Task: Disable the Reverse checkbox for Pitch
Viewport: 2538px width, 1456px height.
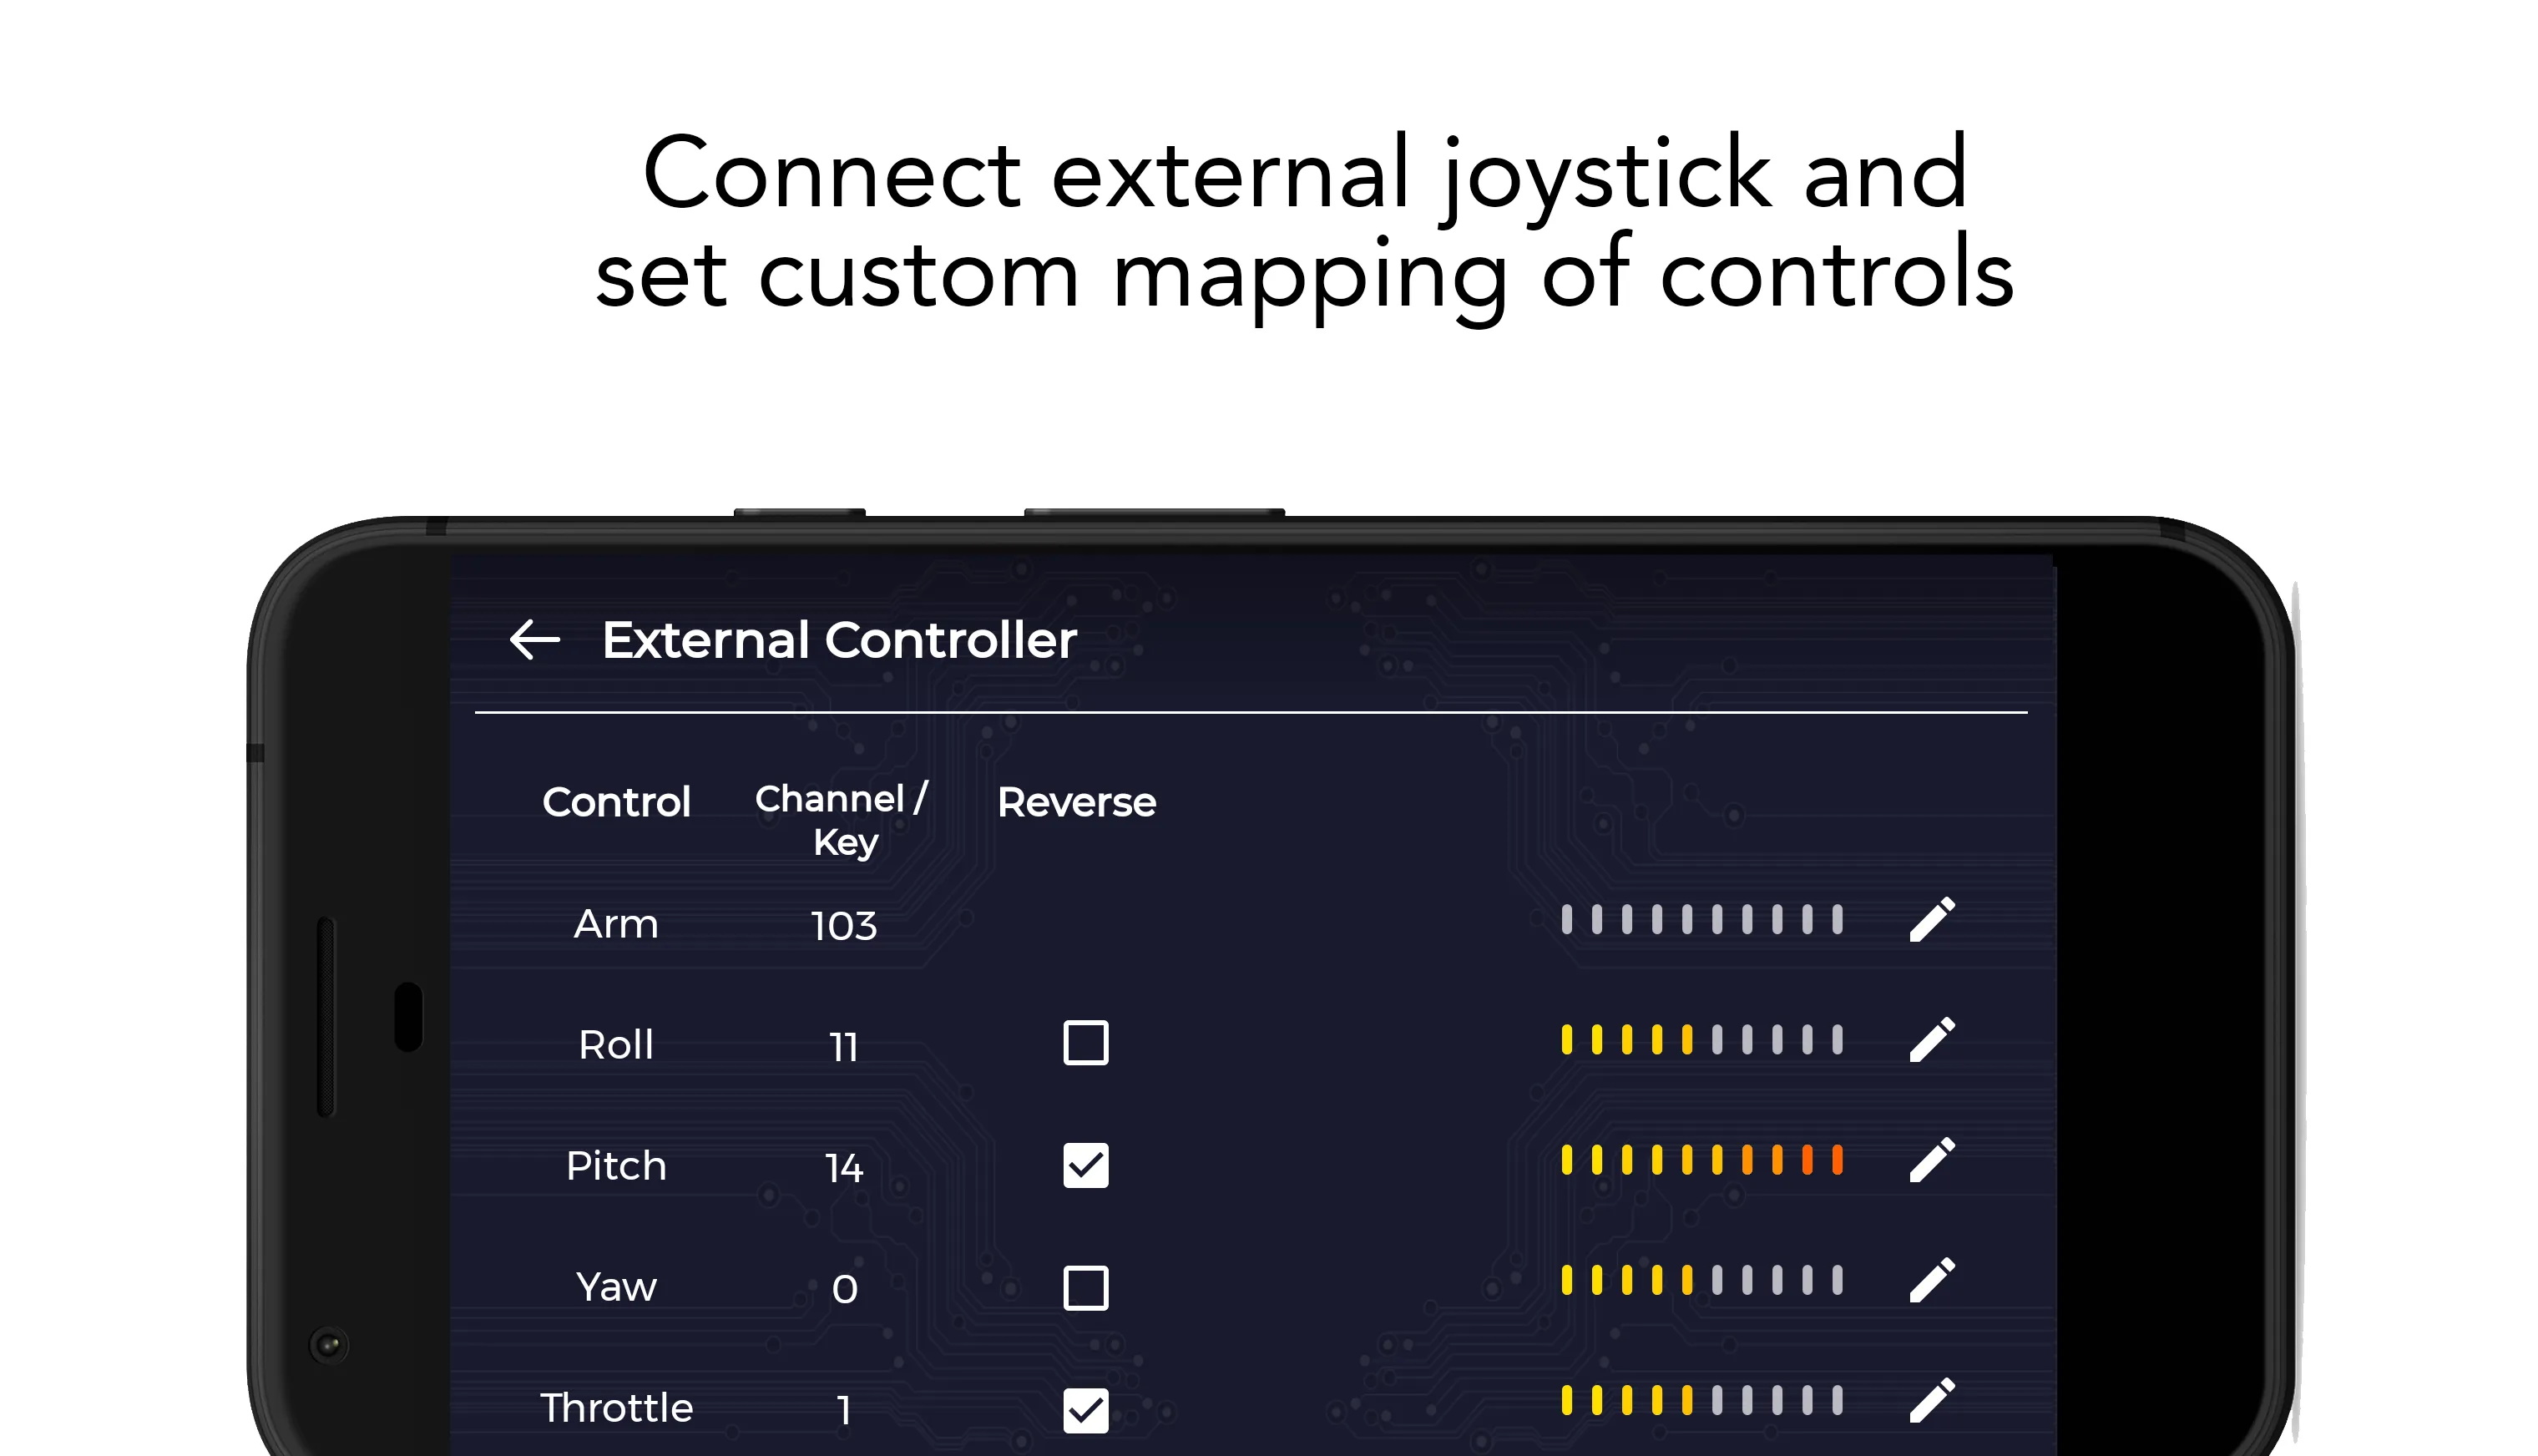Action: [x=1086, y=1163]
